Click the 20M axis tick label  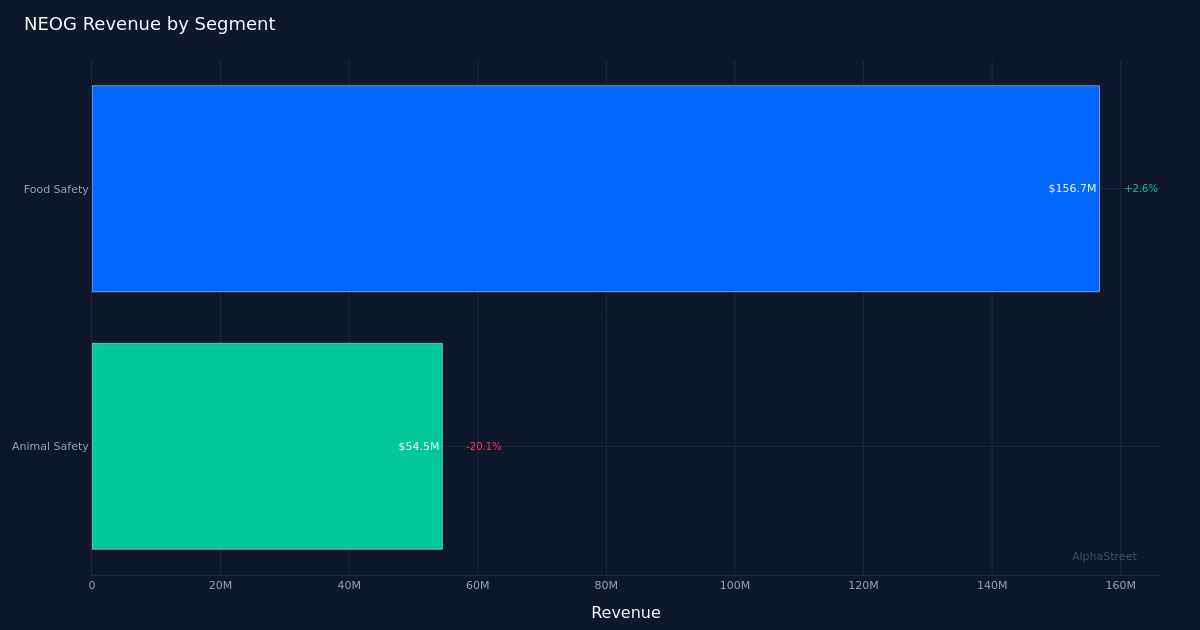pos(220,585)
